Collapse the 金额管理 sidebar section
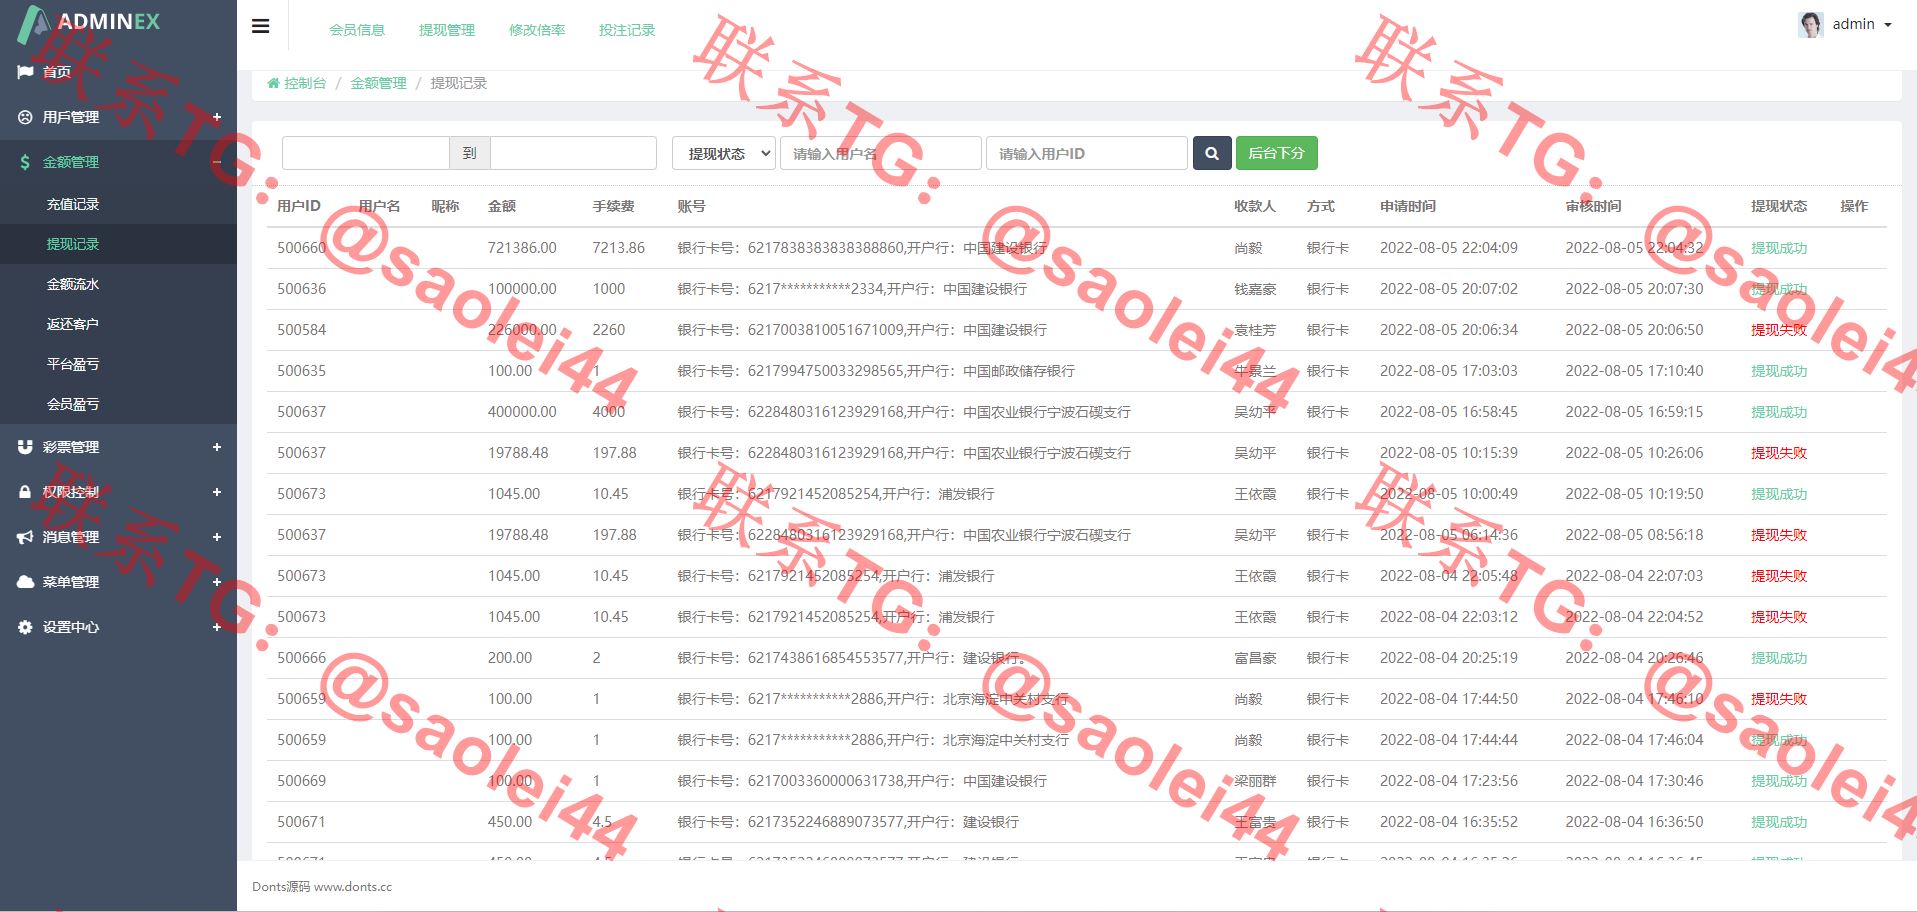The height and width of the screenshot is (912, 1917). [x=217, y=162]
